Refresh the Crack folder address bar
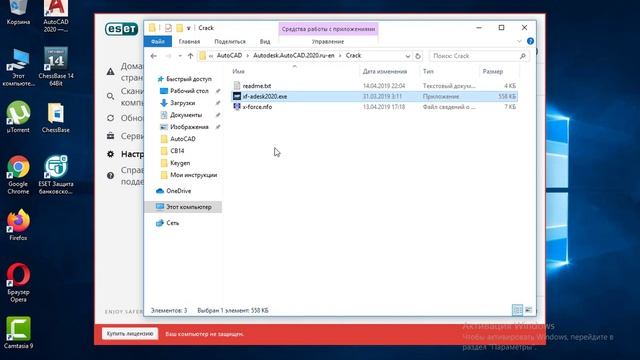Screen dimensions: 640x360 [418, 56]
